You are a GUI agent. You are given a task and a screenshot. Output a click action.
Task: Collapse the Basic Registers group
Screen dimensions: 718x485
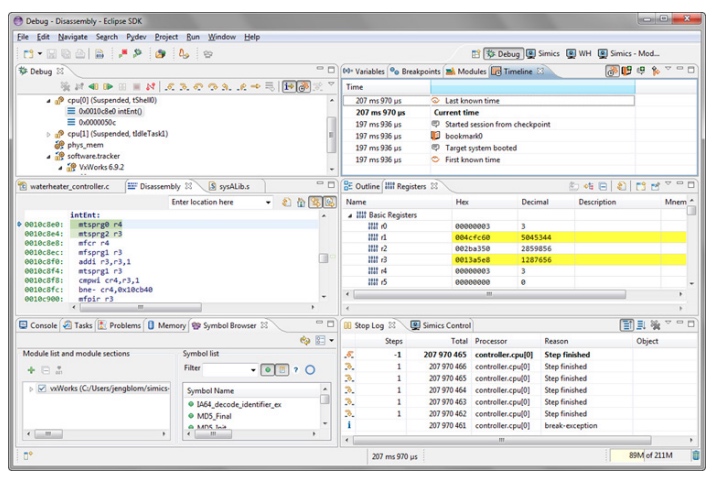pyautogui.click(x=350, y=215)
